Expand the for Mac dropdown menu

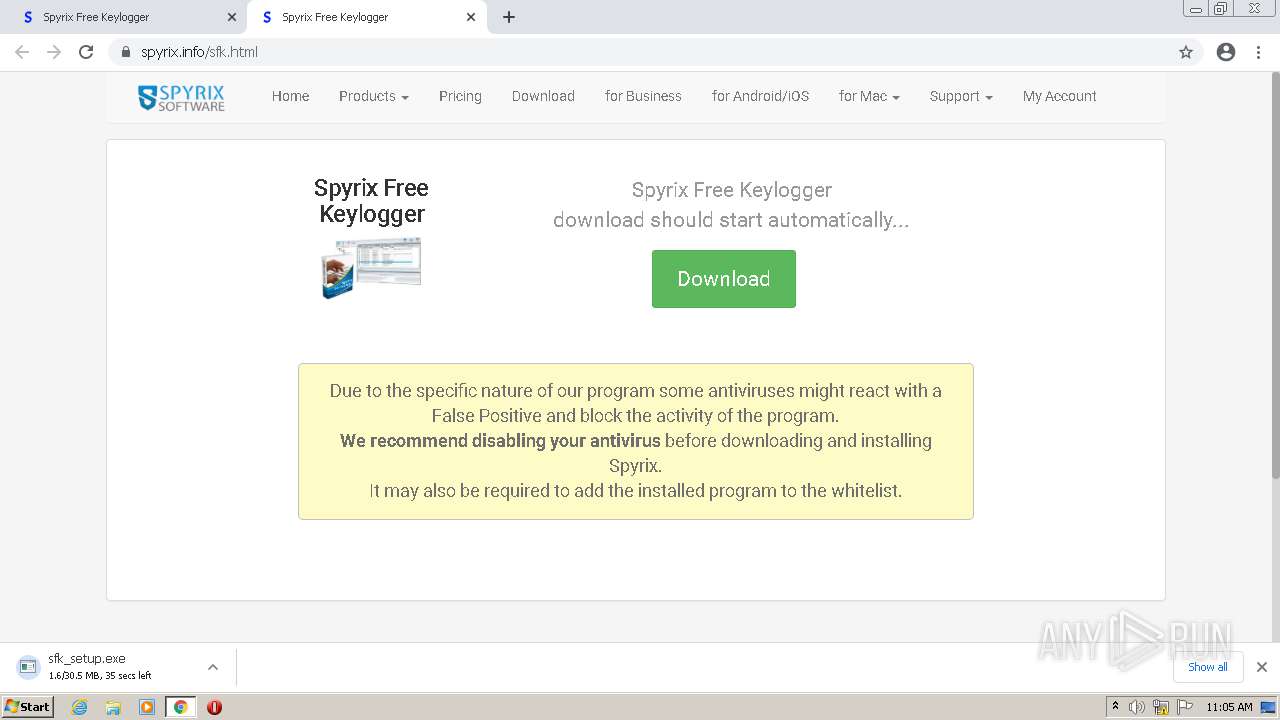(x=869, y=97)
